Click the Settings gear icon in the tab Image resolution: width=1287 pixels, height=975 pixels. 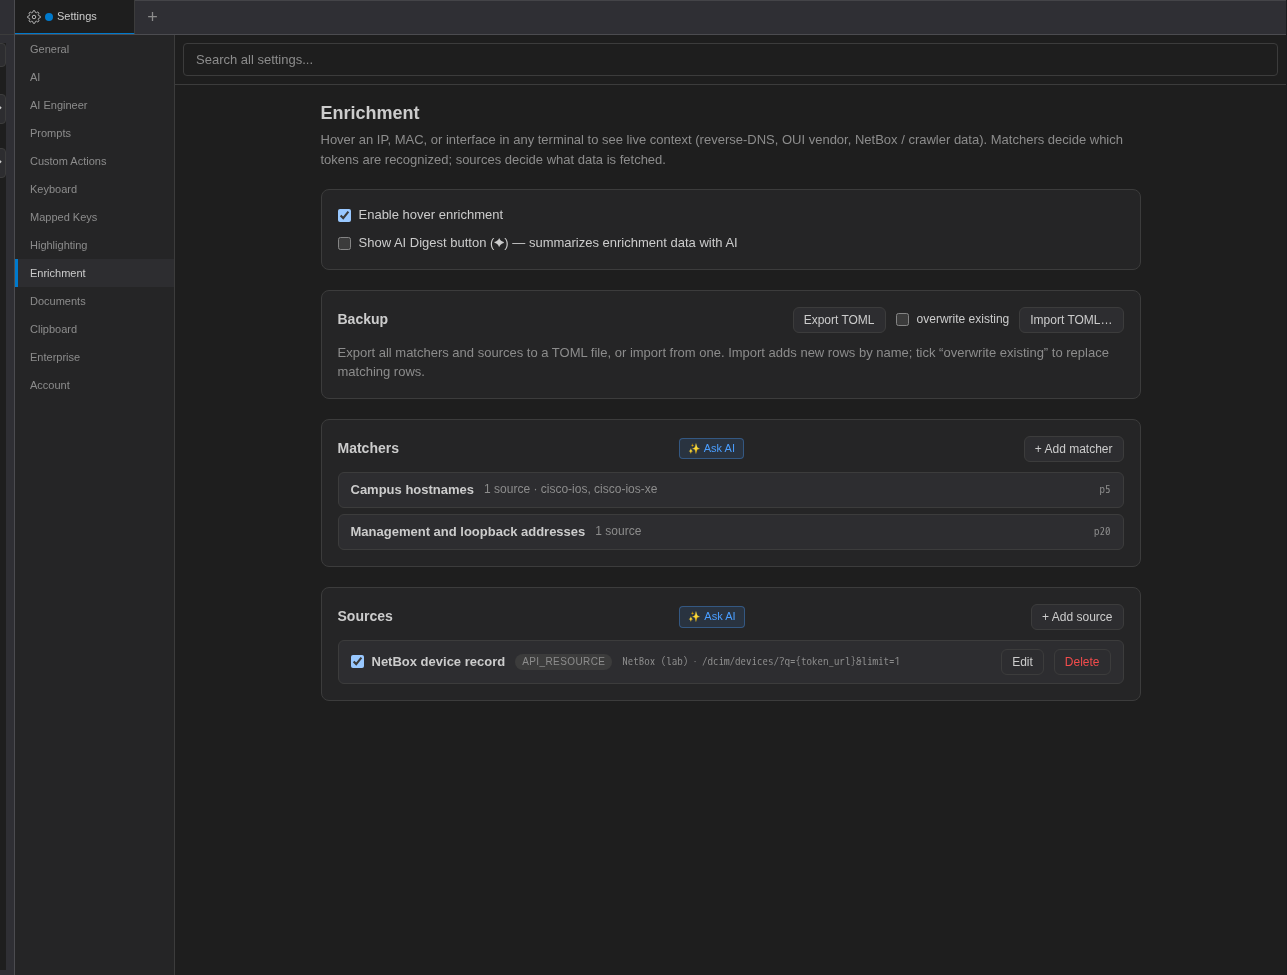pos(34,17)
